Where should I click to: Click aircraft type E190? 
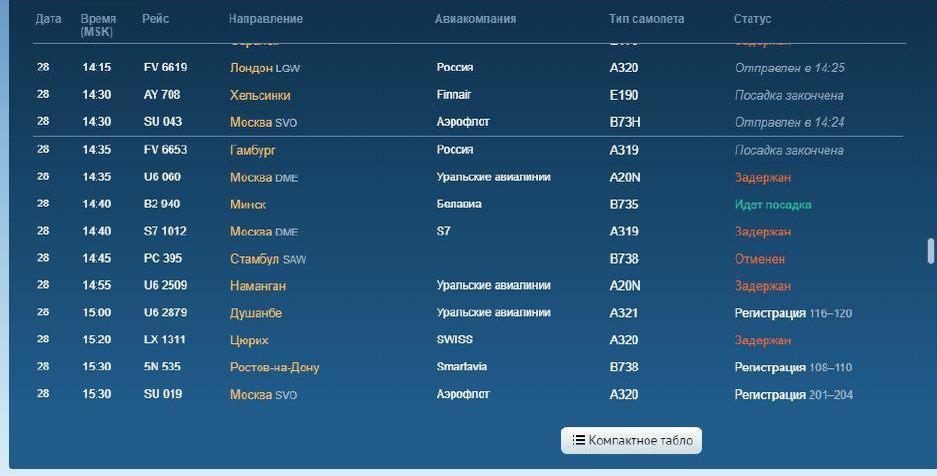point(624,96)
